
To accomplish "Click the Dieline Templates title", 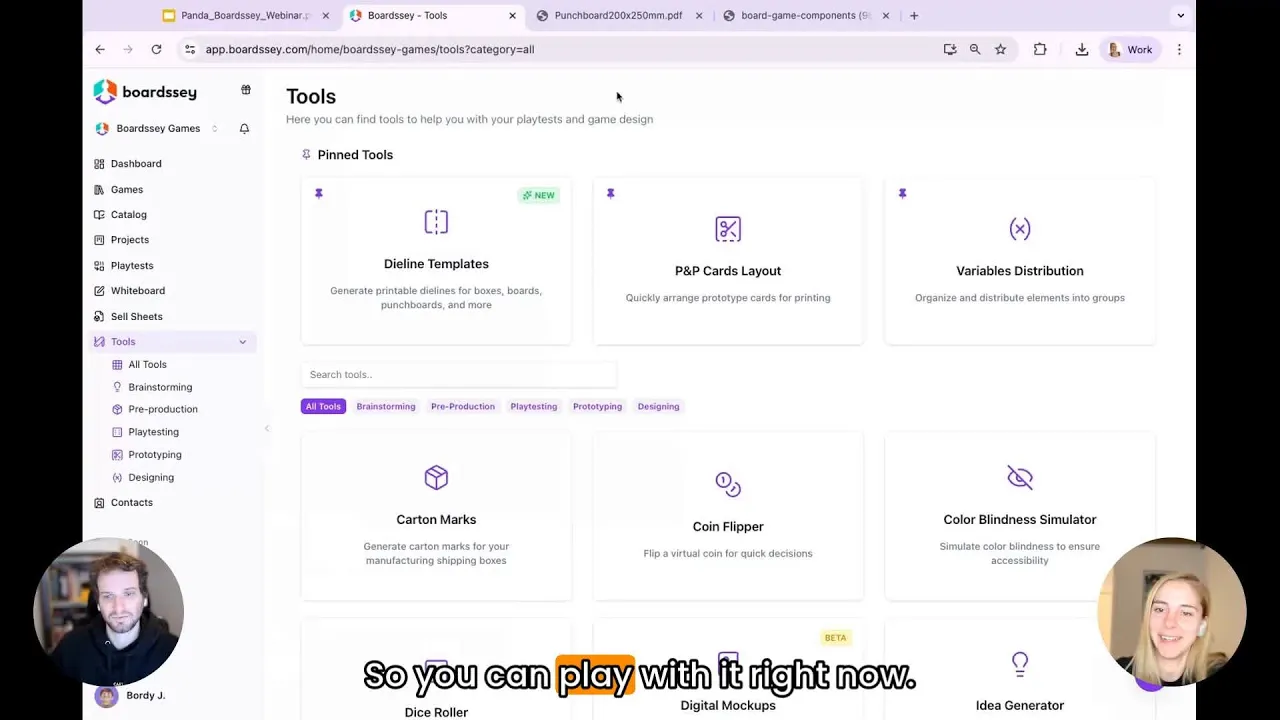I will pos(436,264).
